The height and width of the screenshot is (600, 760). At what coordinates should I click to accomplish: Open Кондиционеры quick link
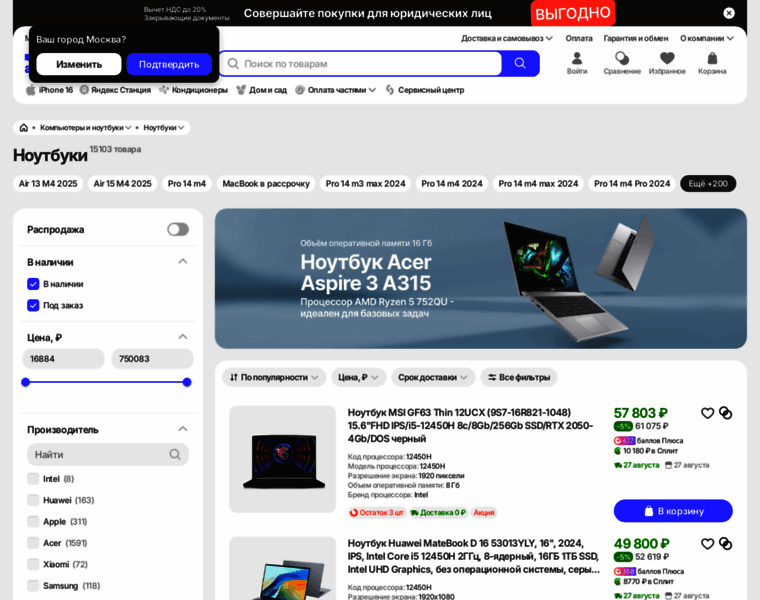click(x=193, y=90)
